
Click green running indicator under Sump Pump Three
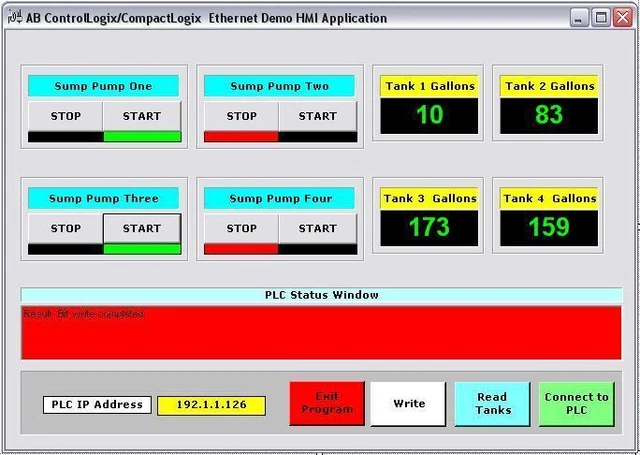(x=142, y=249)
